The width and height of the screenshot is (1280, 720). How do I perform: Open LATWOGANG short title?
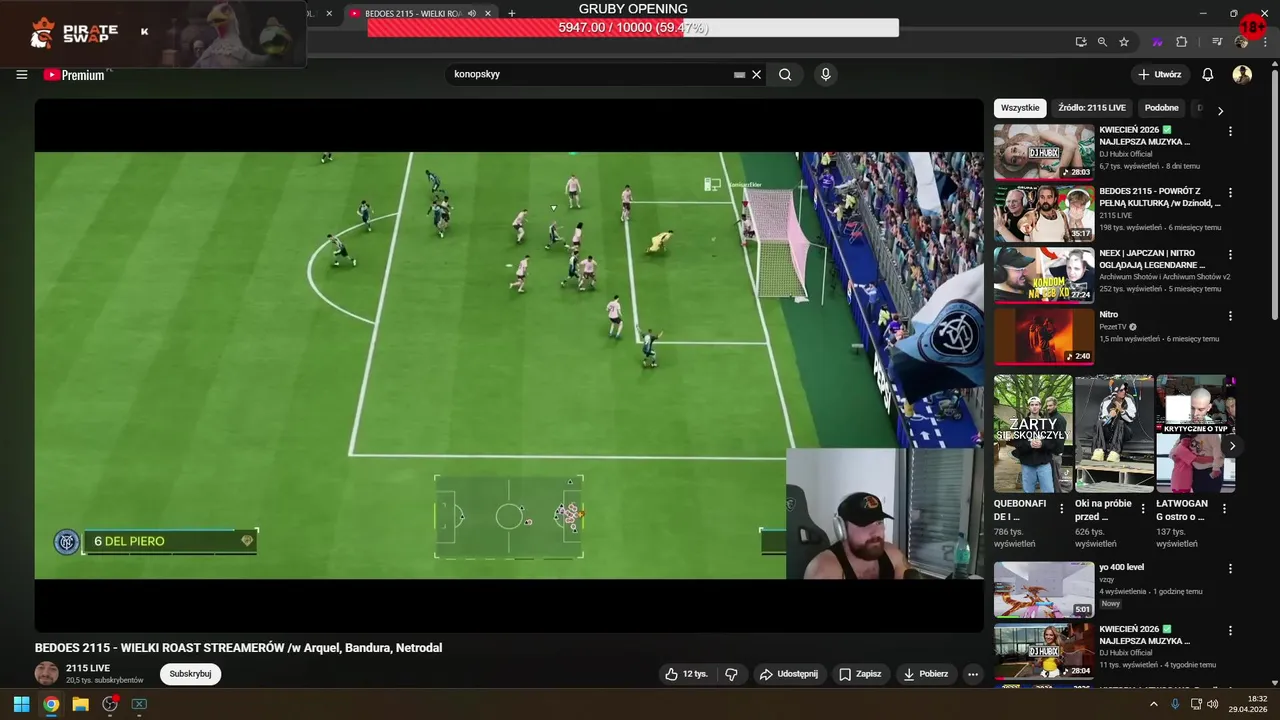1182,510
